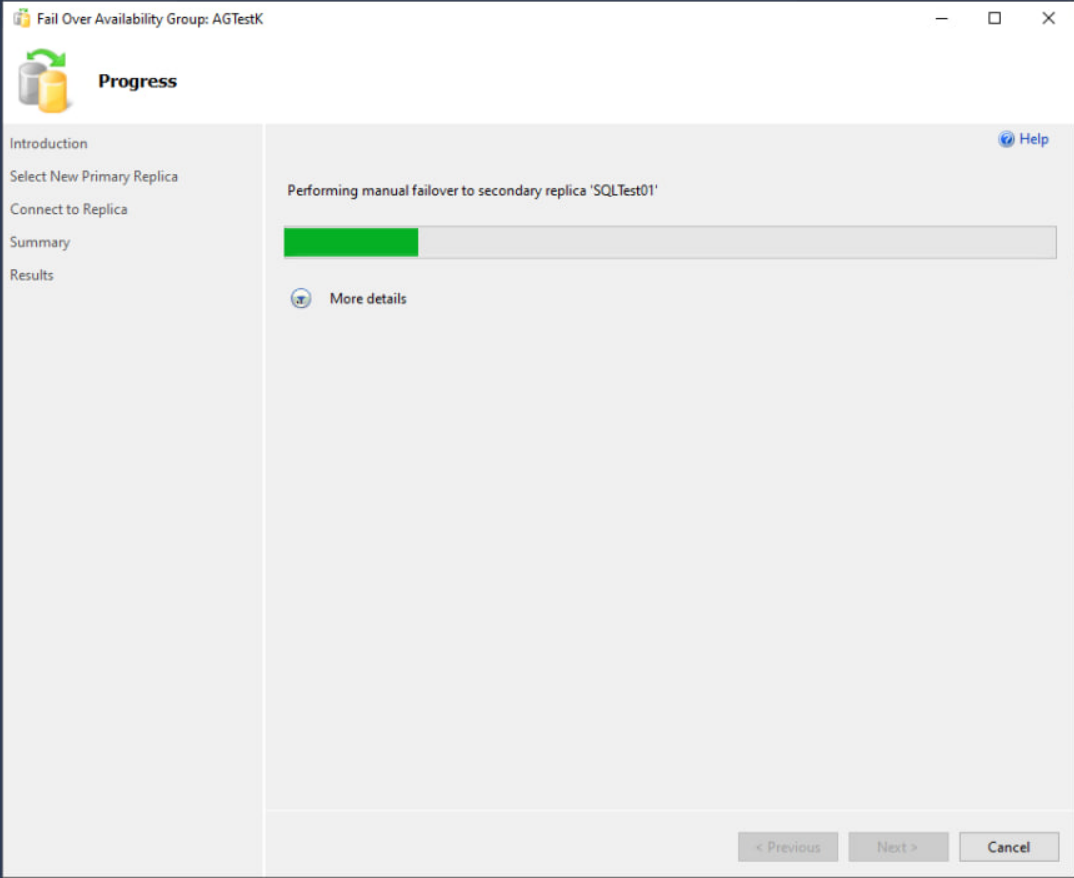Click the < Previous button
The width and height of the screenshot is (1074, 878).
[x=788, y=847]
